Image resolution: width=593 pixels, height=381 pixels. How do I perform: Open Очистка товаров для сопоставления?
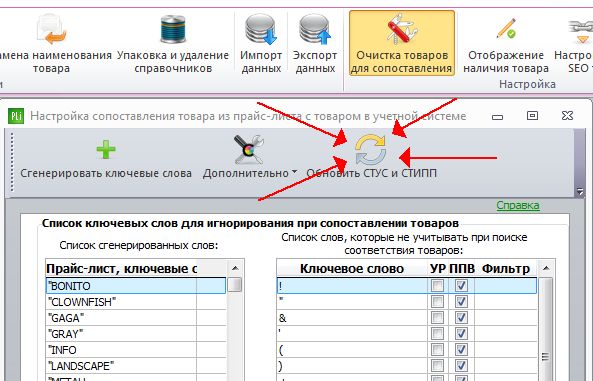click(x=402, y=43)
